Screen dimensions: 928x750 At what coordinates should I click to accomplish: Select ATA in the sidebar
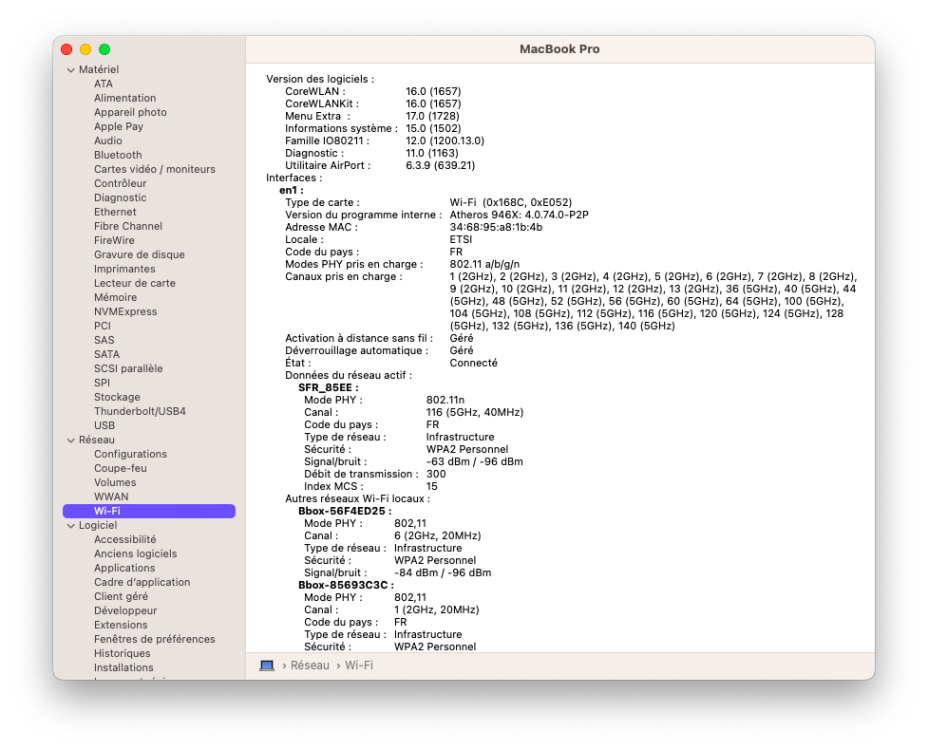click(103, 84)
